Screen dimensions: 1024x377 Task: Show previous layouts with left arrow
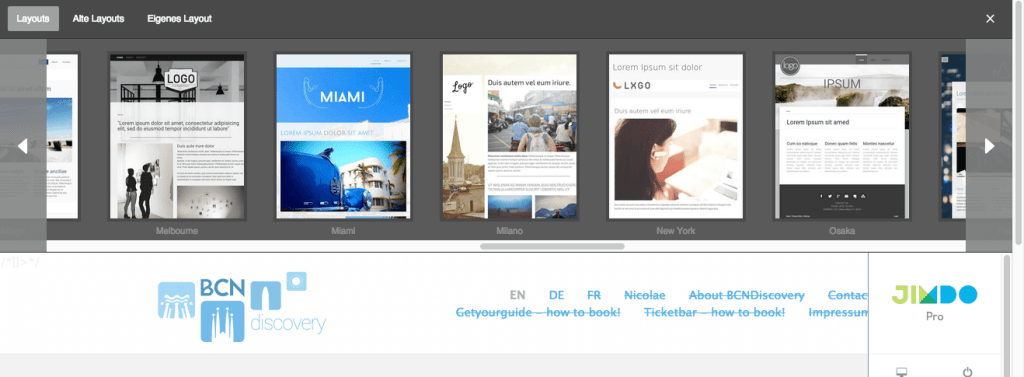23,146
